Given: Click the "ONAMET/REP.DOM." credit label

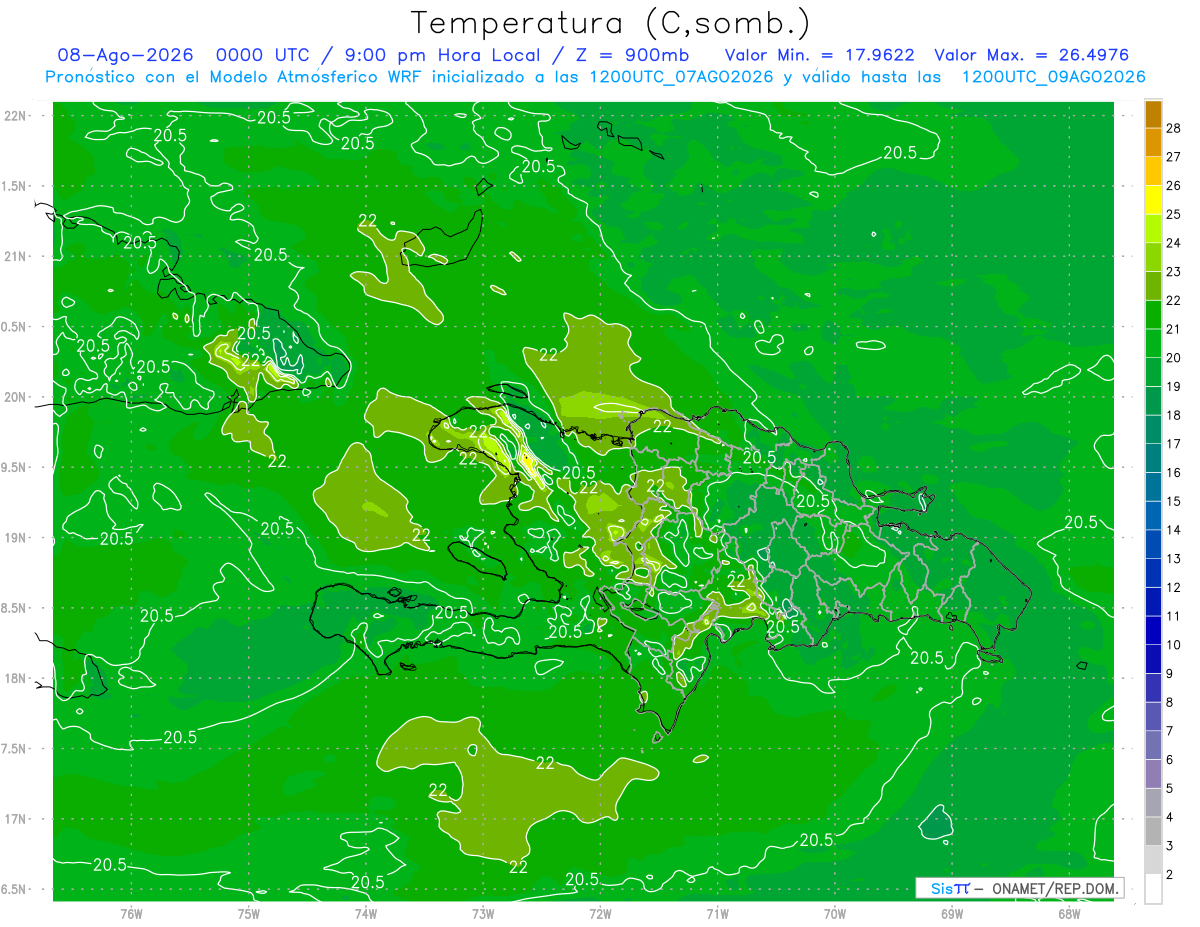Looking at the screenshot, I should tap(1055, 888).
